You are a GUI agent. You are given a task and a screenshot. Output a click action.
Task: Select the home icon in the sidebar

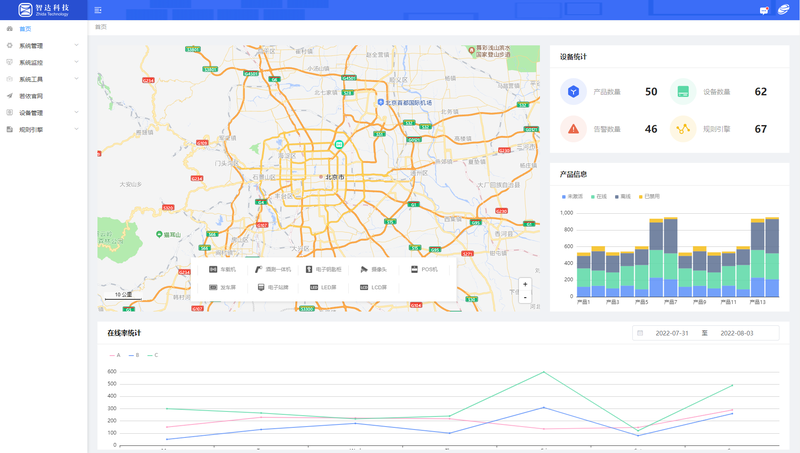[10, 29]
